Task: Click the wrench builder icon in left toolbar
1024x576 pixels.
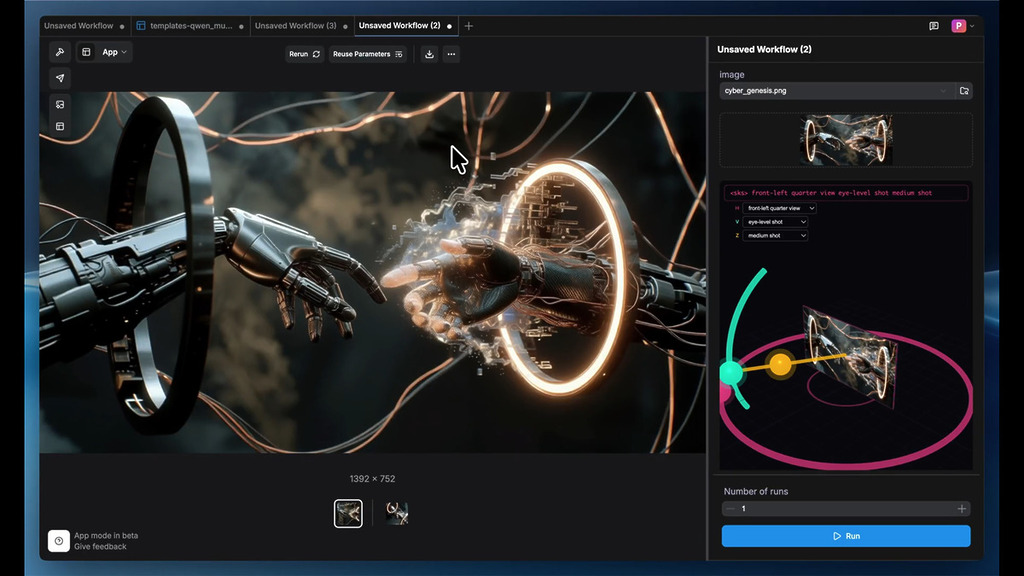Action: pos(60,52)
